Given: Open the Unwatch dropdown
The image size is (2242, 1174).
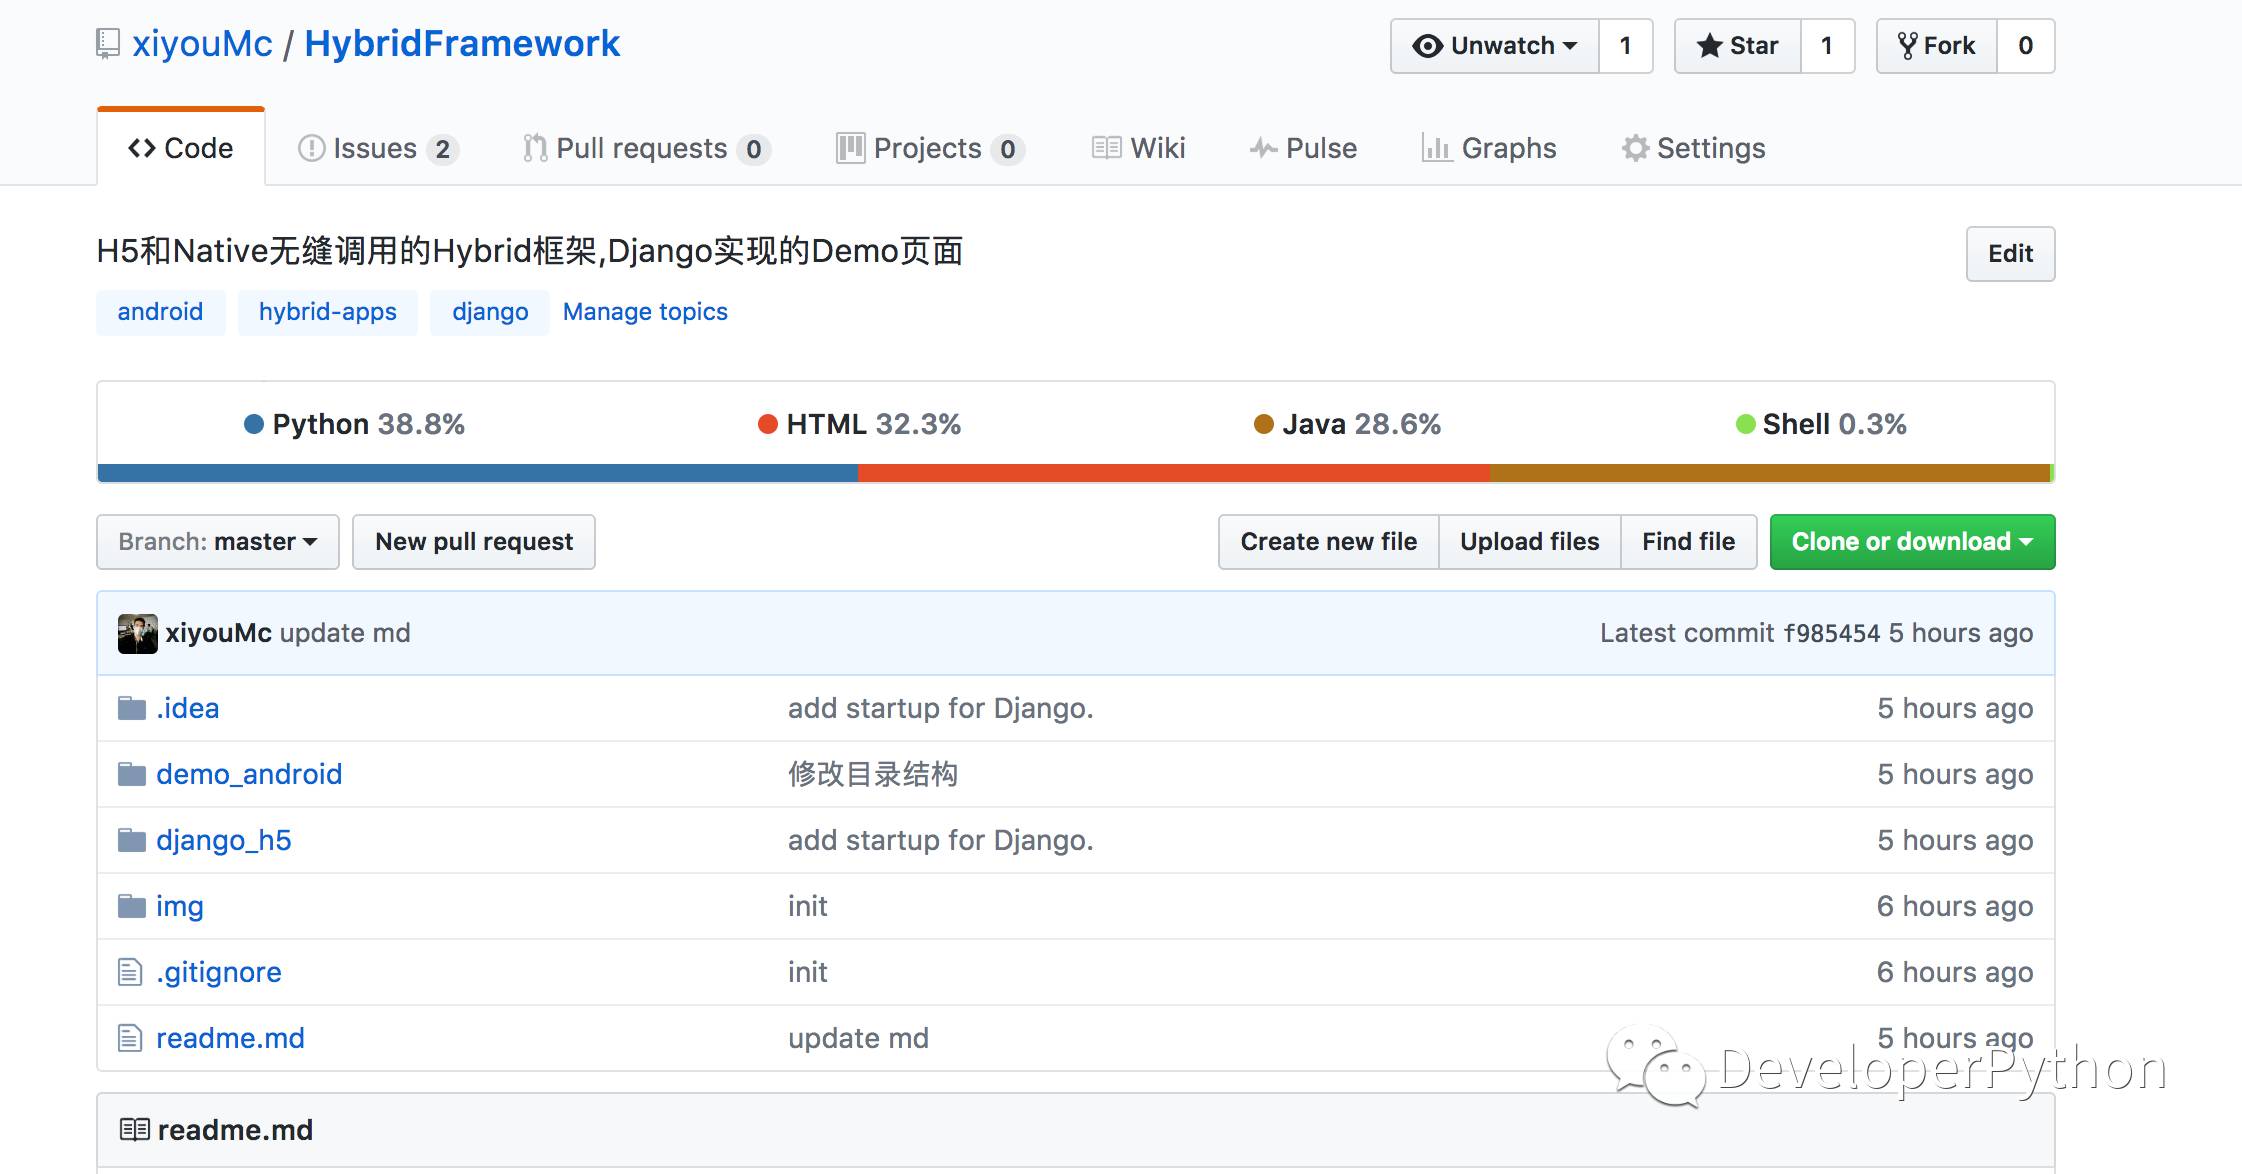Looking at the screenshot, I should click(x=1495, y=46).
